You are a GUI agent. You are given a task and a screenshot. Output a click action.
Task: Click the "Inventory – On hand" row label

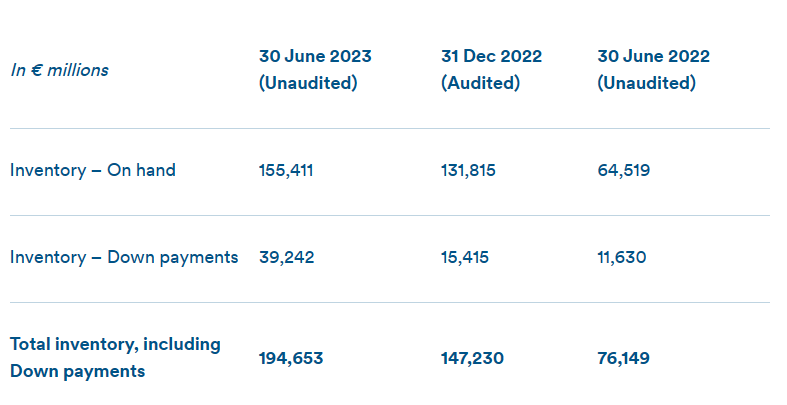[x=93, y=170]
